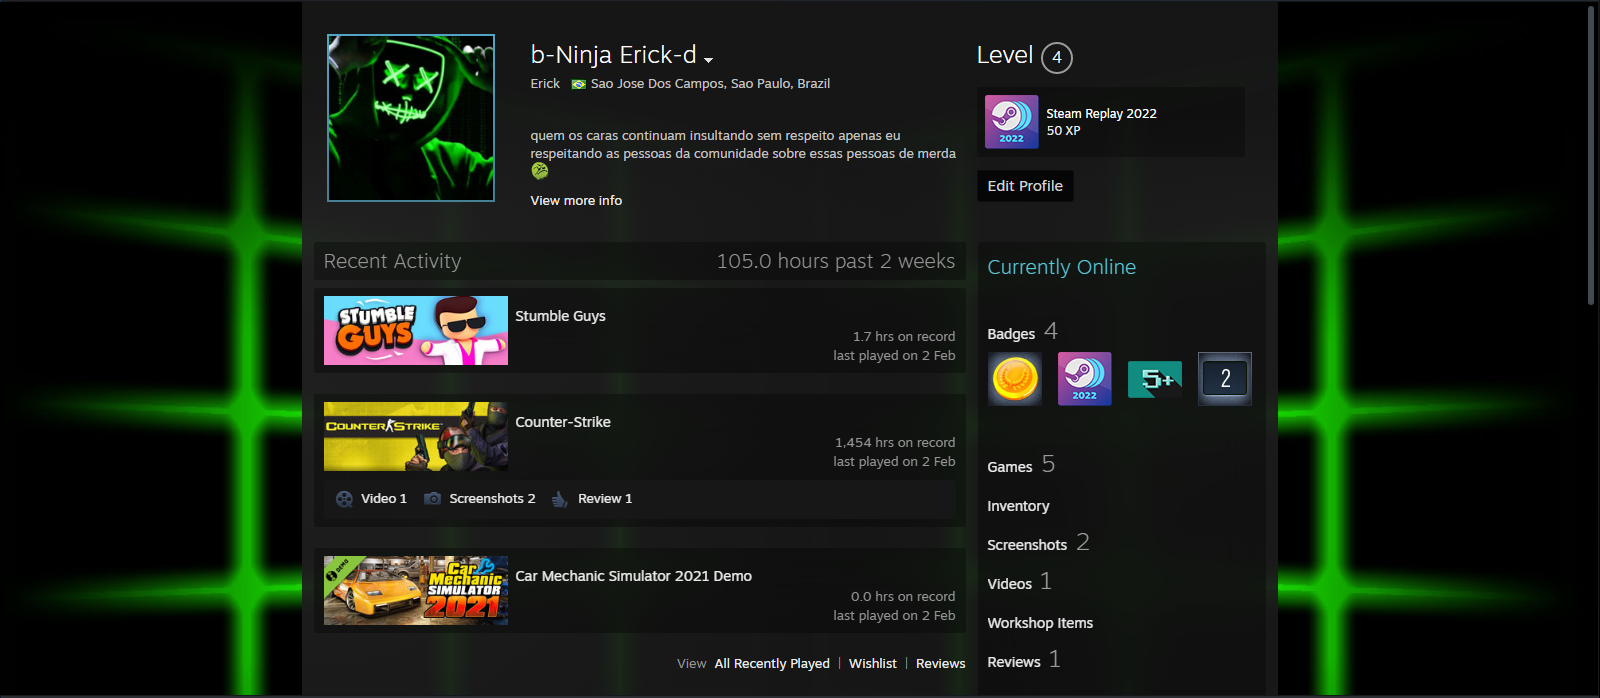Open the Reviews 1 sidebar link

pyautogui.click(x=1024, y=660)
